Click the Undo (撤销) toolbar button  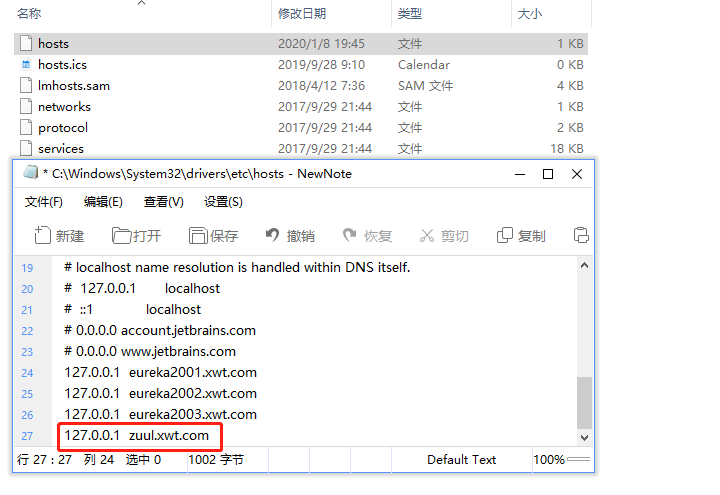290,236
